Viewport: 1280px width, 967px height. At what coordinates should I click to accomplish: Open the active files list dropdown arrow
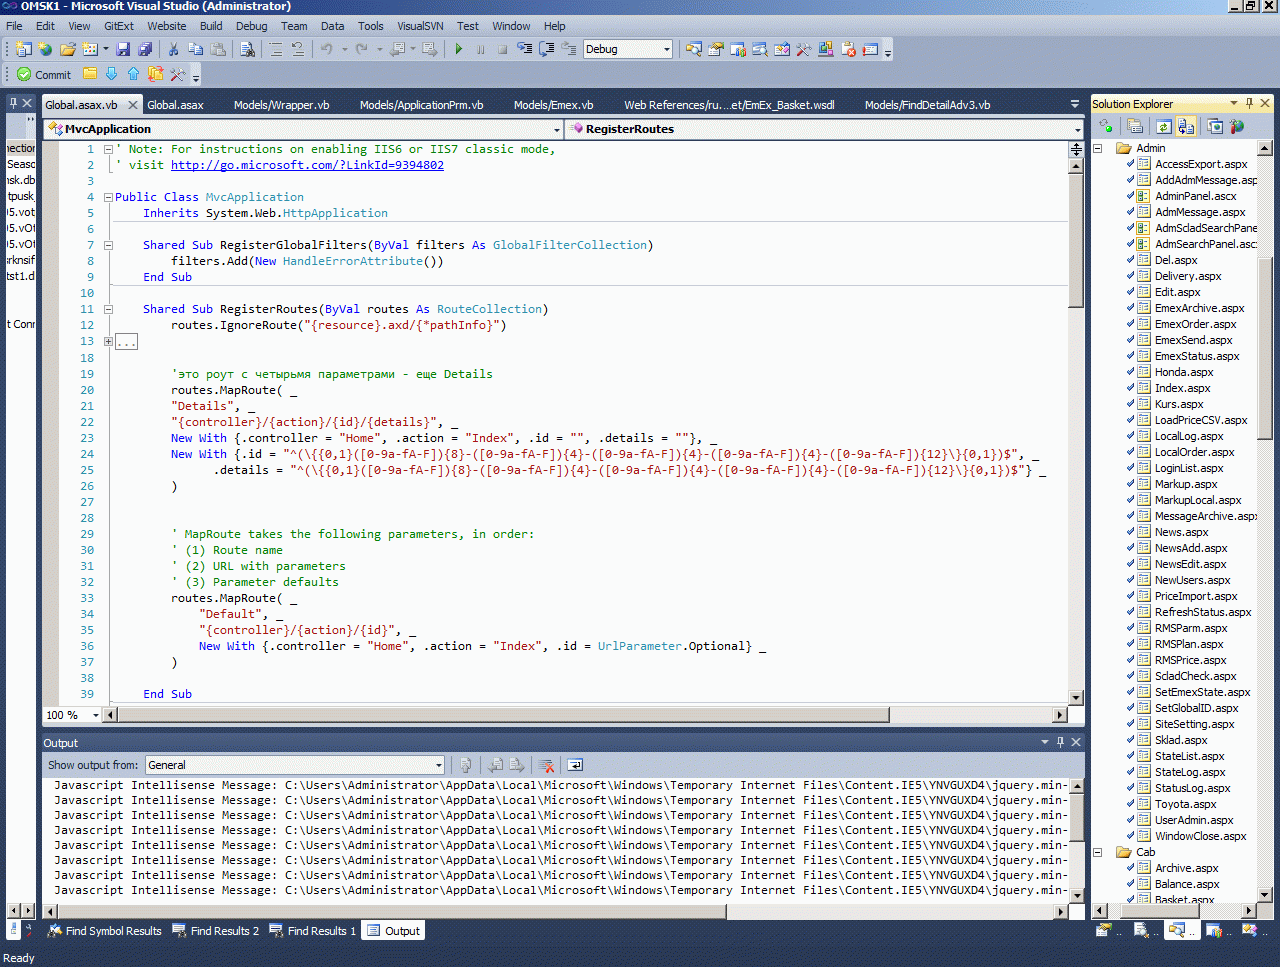[1074, 104]
